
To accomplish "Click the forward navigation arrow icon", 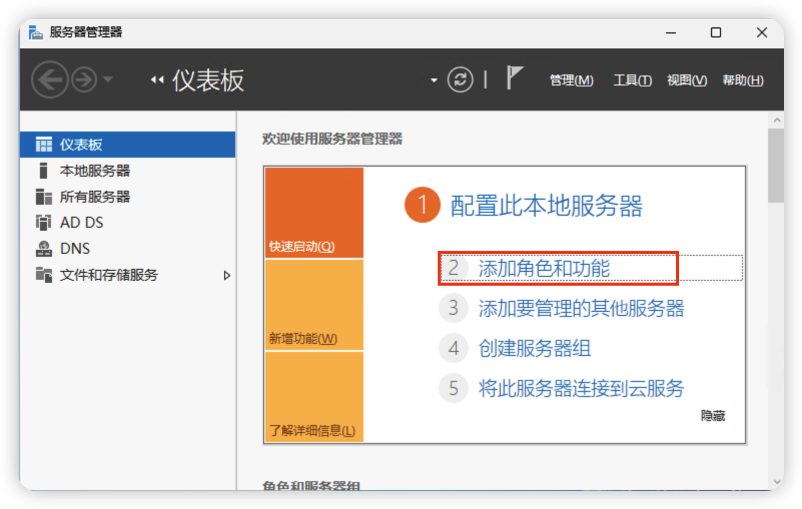I will [x=84, y=80].
